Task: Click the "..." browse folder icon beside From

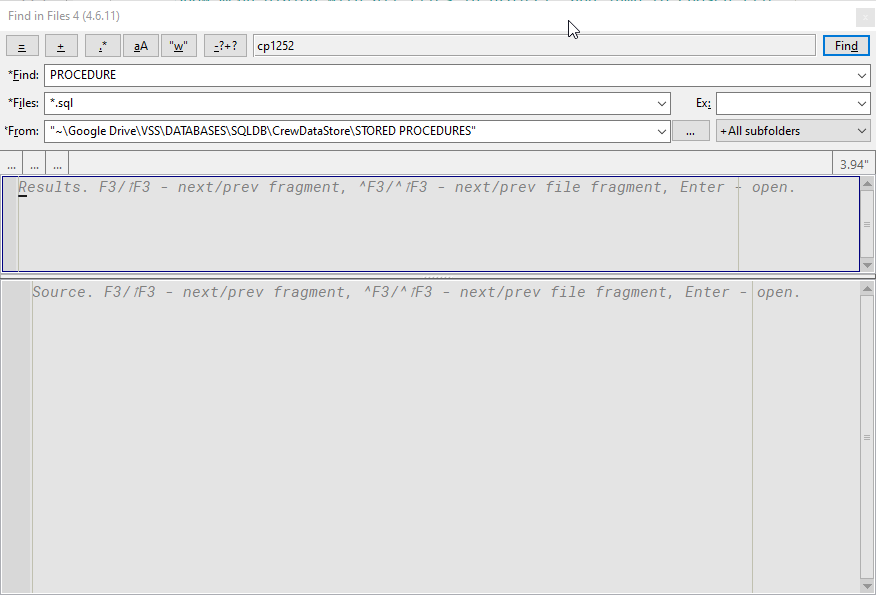Action: [691, 130]
